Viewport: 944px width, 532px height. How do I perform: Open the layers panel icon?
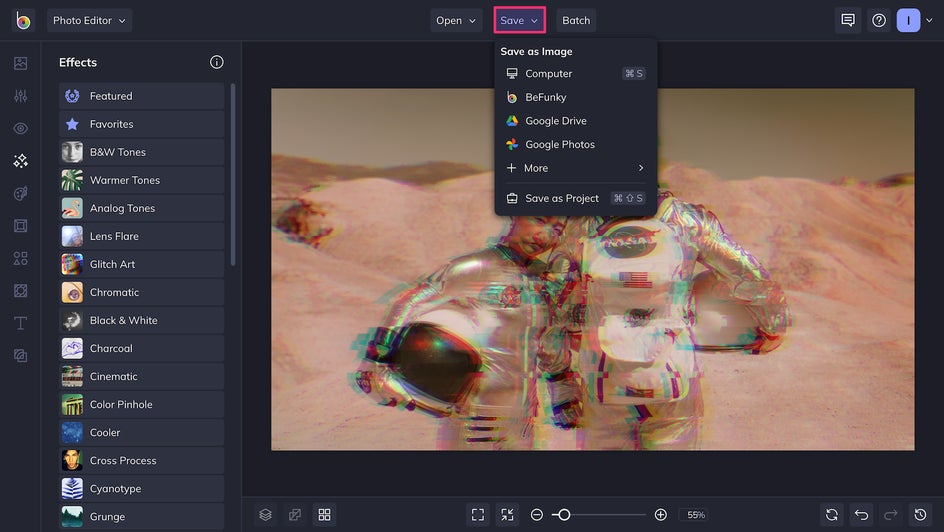[x=266, y=515]
